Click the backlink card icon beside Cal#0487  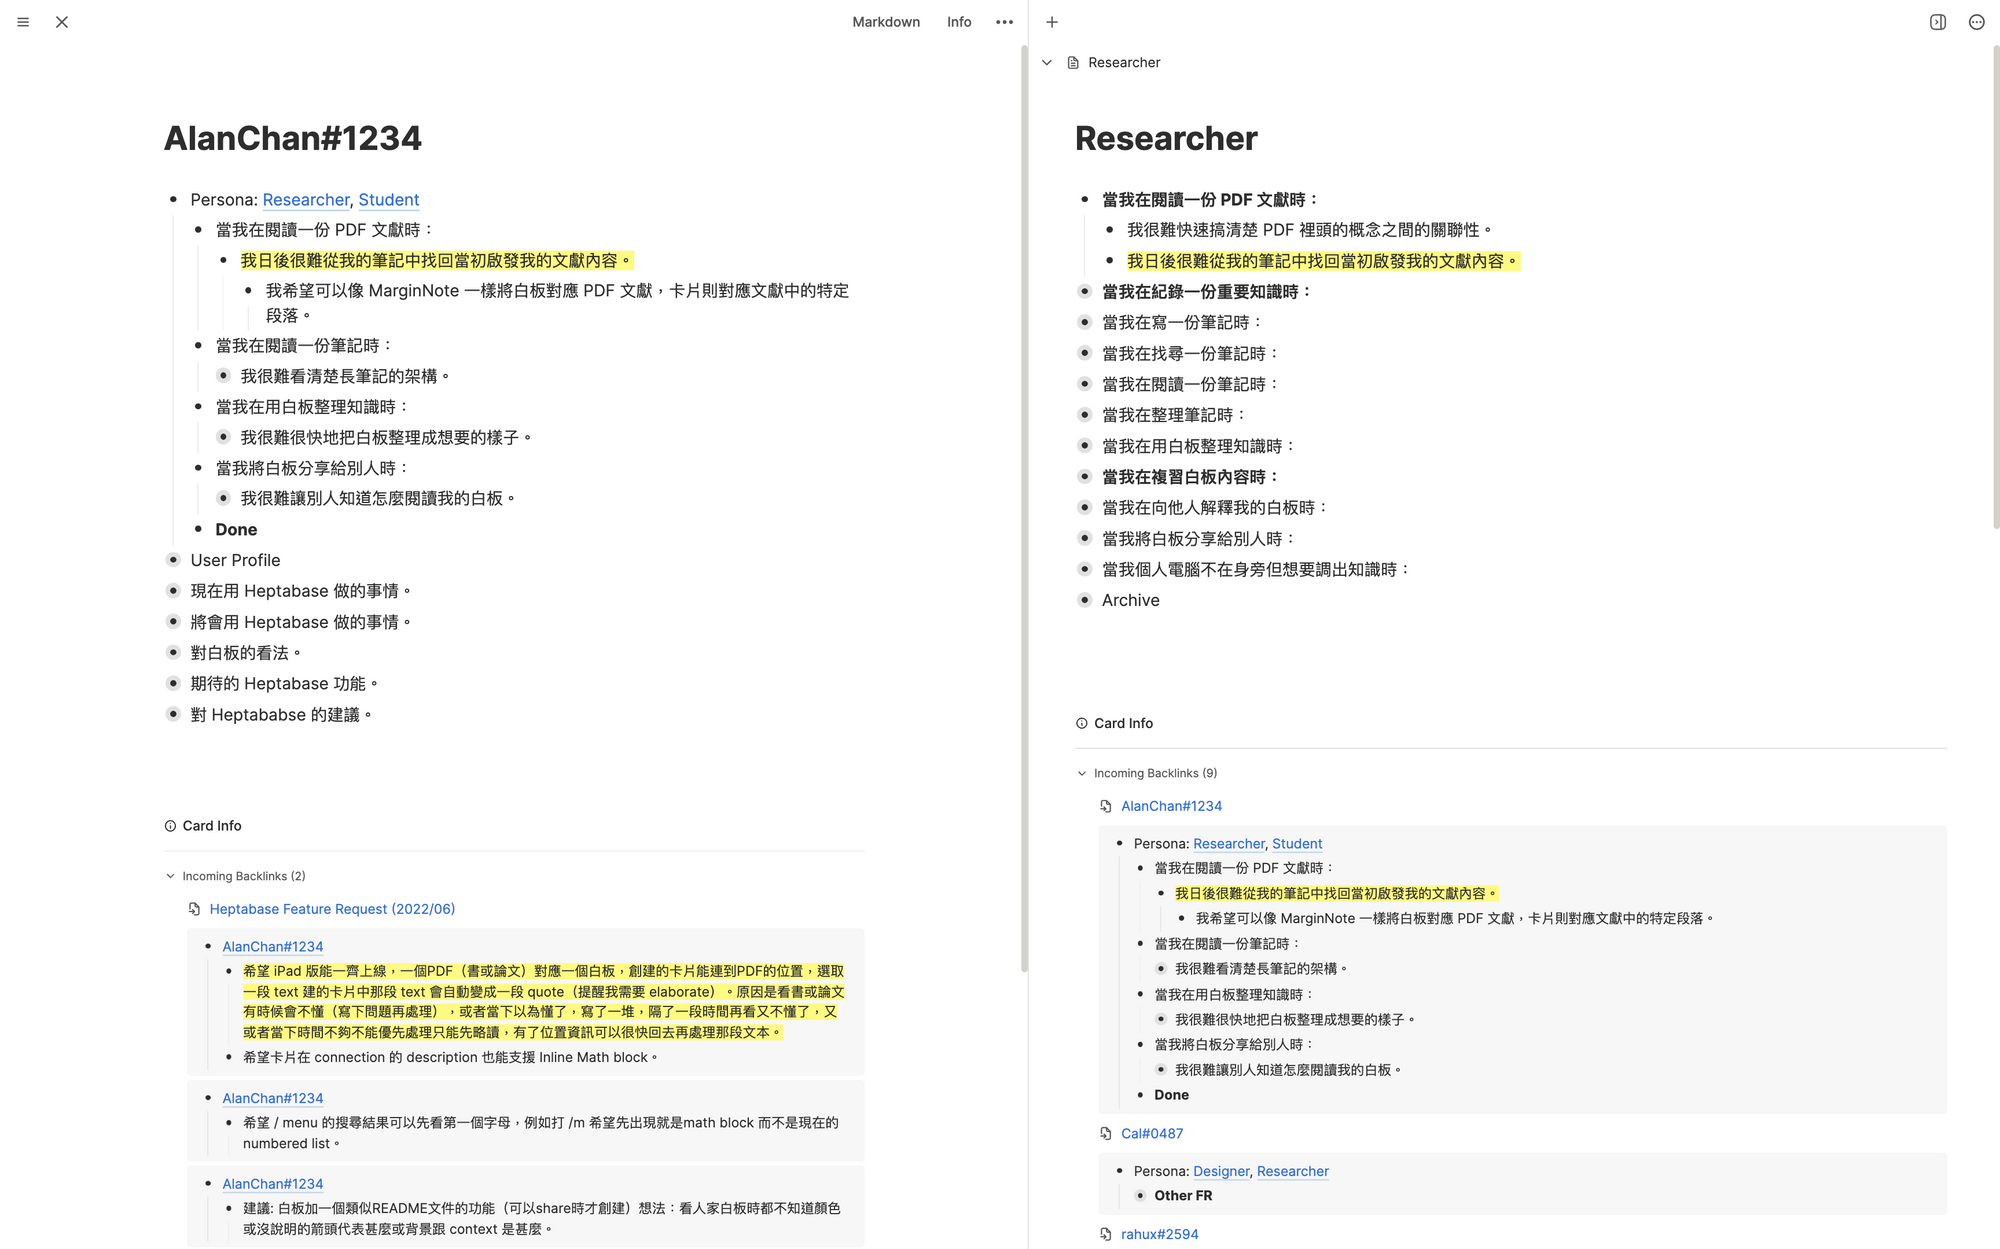pos(1105,1133)
